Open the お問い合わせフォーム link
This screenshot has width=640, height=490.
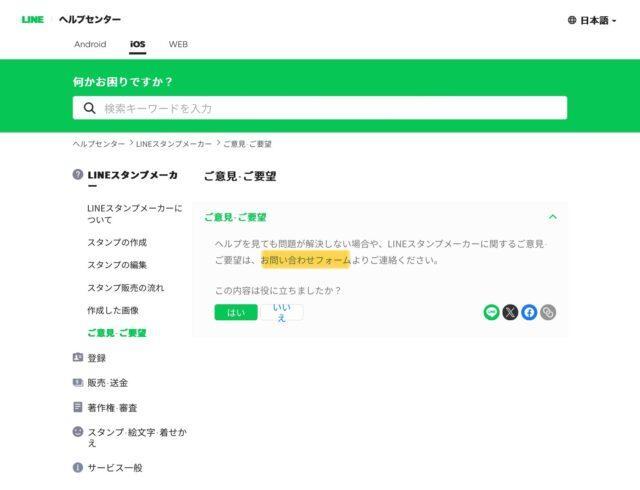[305, 260]
